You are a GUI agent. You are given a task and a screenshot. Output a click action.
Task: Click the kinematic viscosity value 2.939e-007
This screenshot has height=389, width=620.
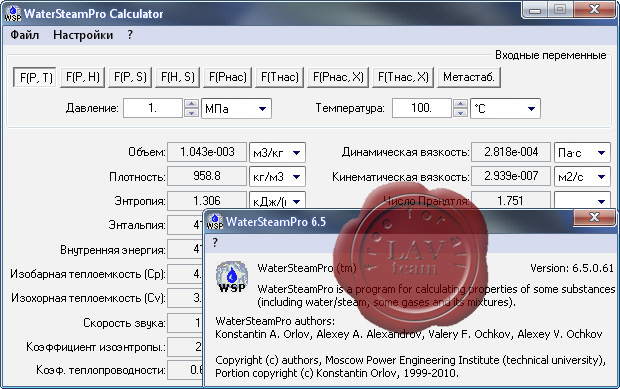pyautogui.click(x=511, y=176)
